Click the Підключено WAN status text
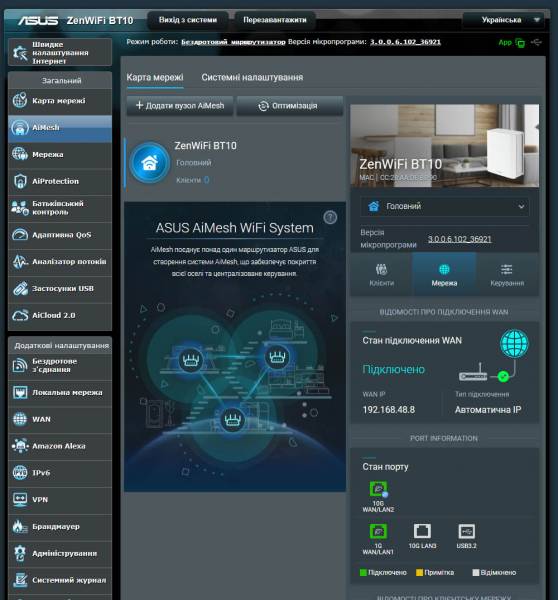 click(x=393, y=369)
